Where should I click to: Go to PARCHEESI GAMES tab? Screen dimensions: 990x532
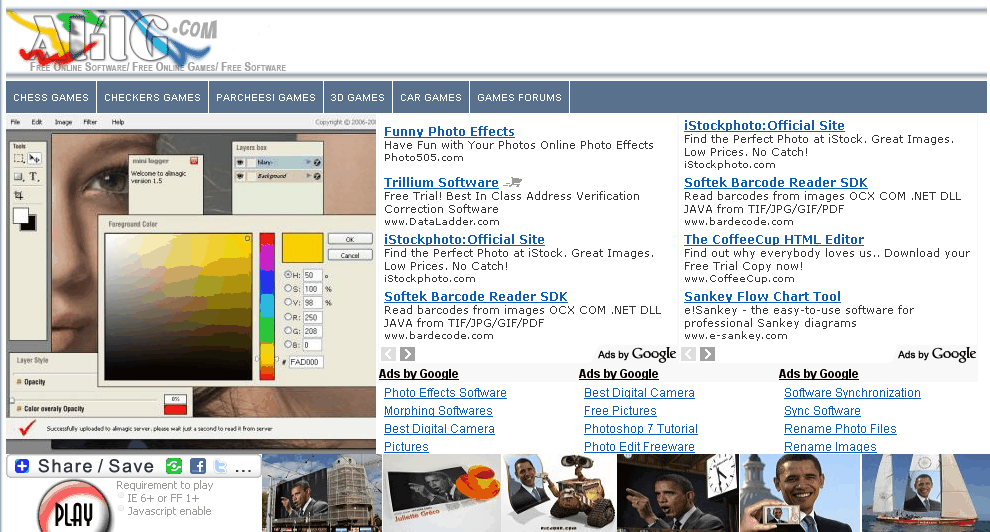click(x=266, y=98)
